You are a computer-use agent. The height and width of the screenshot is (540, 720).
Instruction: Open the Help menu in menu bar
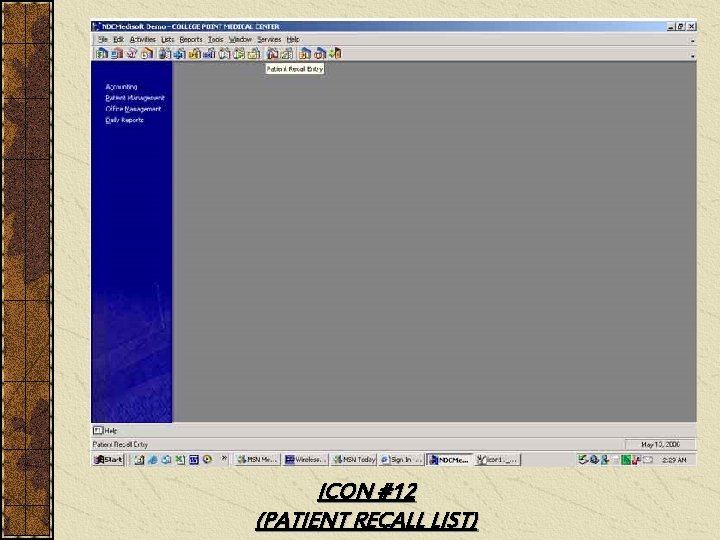[293, 39]
